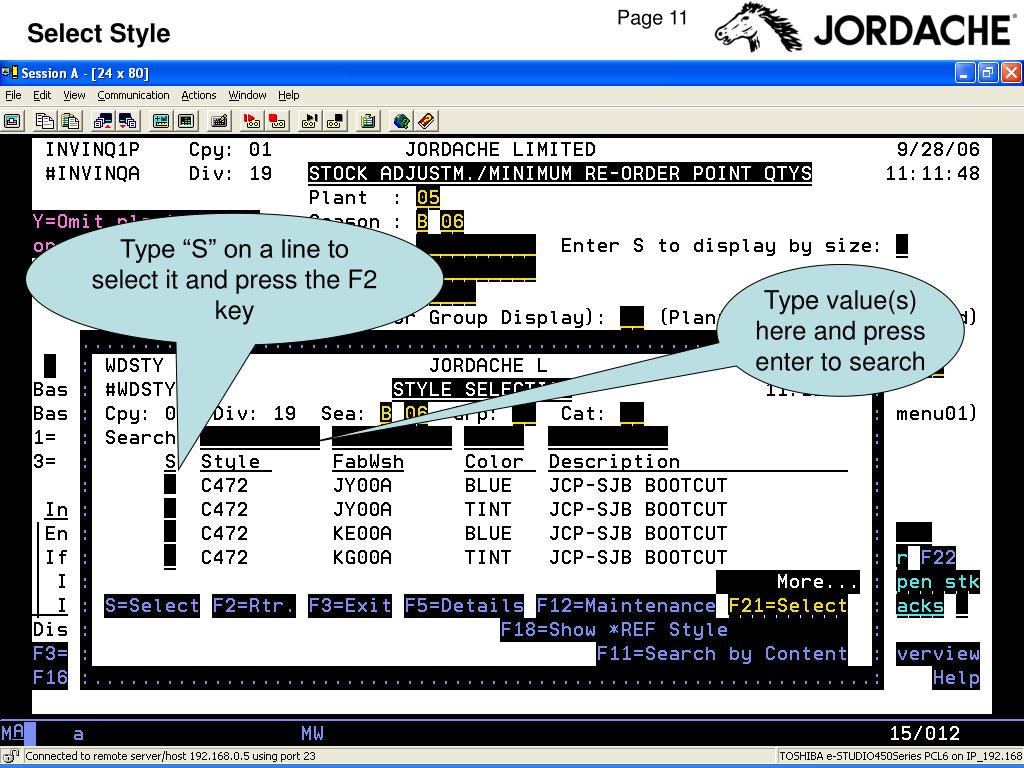Image resolution: width=1024 pixels, height=768 pixels.
Task: Open the Actions menu
Action: [199, 95]
